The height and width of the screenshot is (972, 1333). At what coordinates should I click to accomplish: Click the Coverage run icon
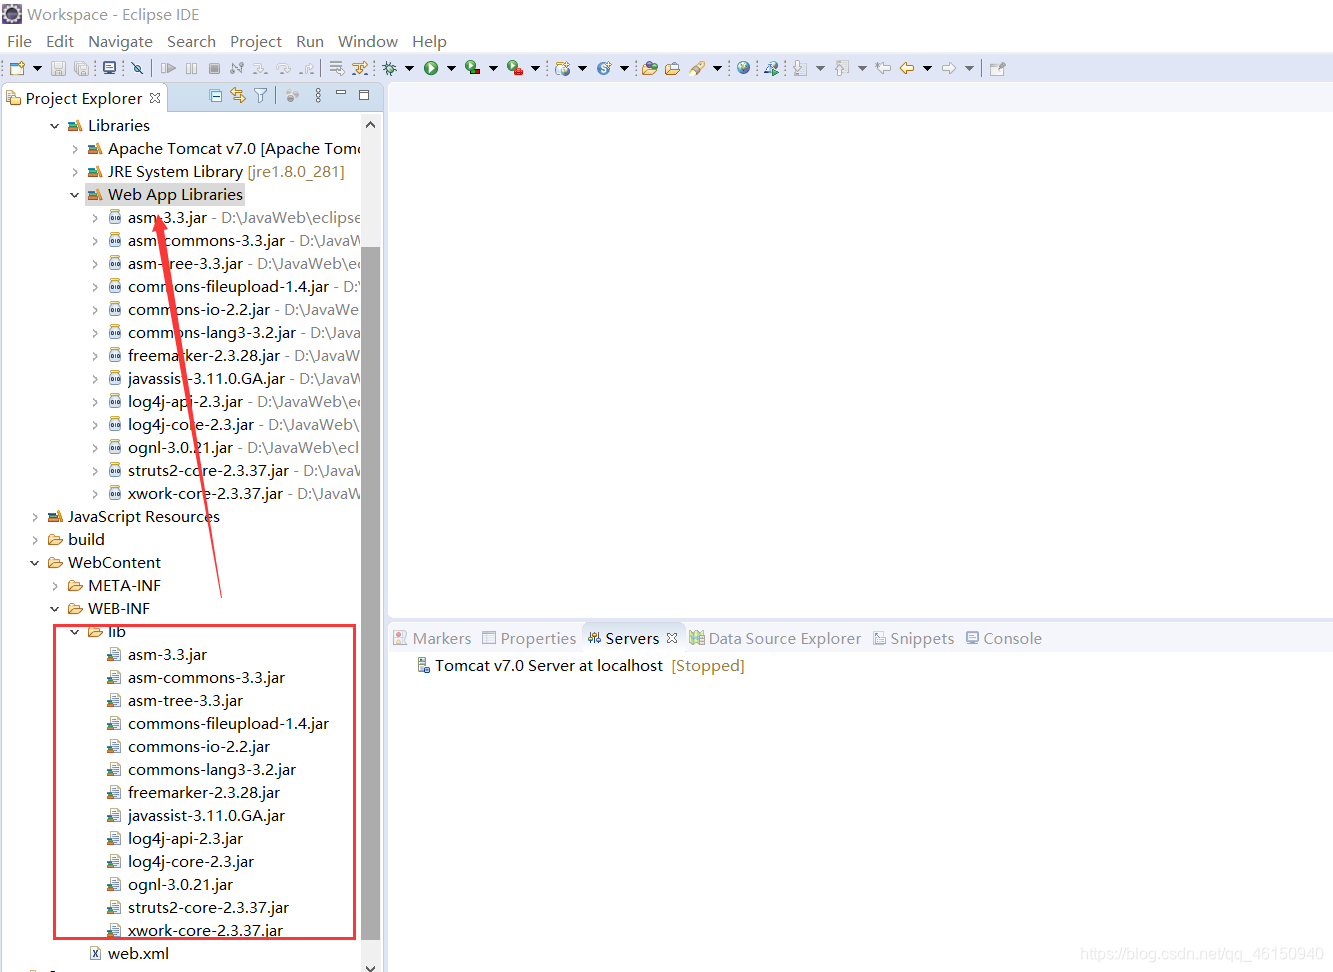[x=472, y=68]
